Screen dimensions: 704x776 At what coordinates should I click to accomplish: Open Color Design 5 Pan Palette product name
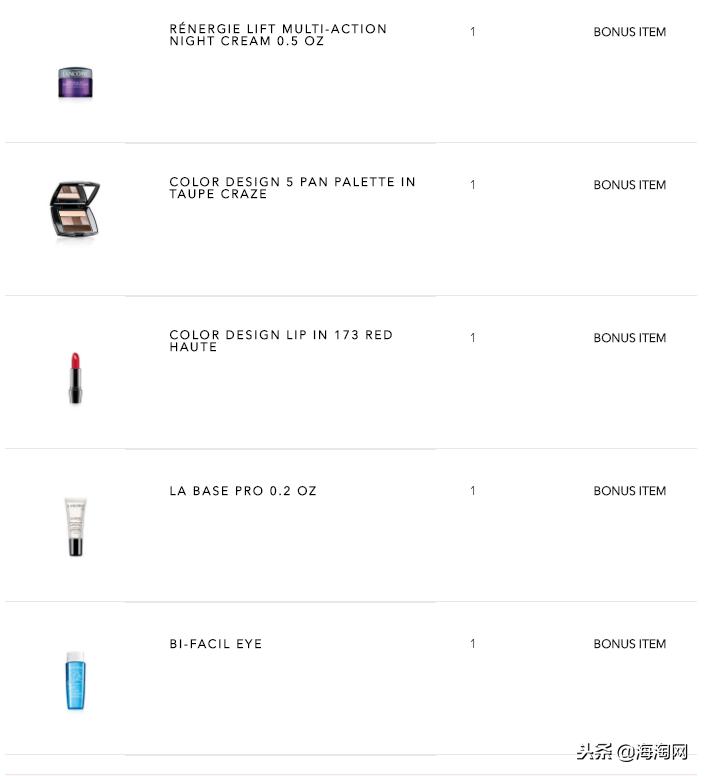292,188
